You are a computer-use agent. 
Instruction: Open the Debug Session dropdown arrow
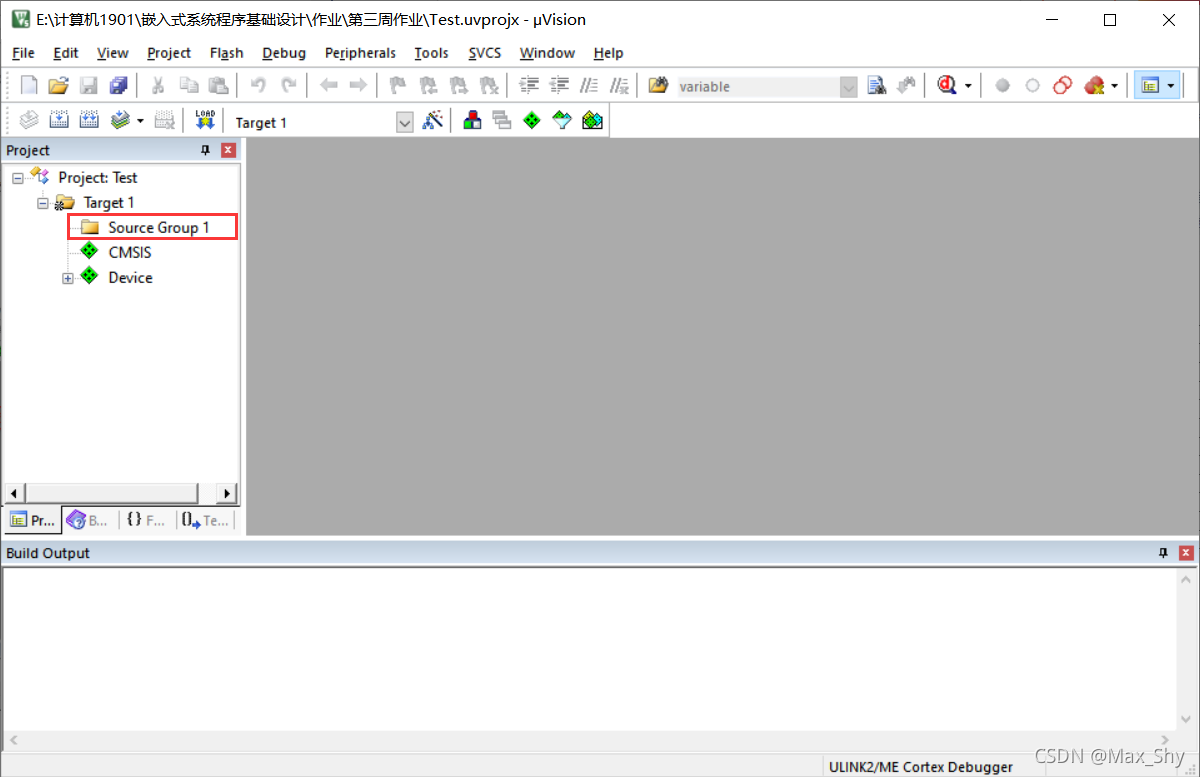point(968,87)
